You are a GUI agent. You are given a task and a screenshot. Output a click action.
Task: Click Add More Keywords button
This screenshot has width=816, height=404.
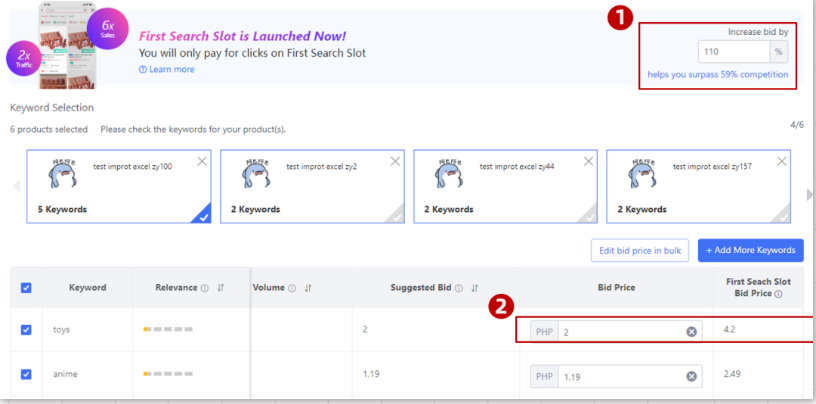750,250
